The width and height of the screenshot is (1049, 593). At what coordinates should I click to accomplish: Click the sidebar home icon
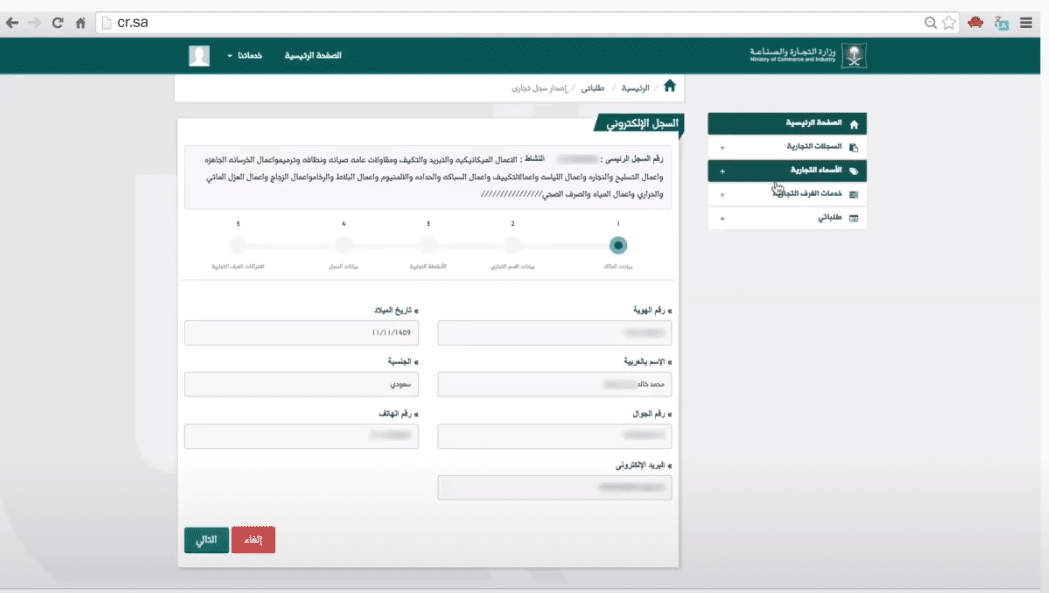[854, 124]
